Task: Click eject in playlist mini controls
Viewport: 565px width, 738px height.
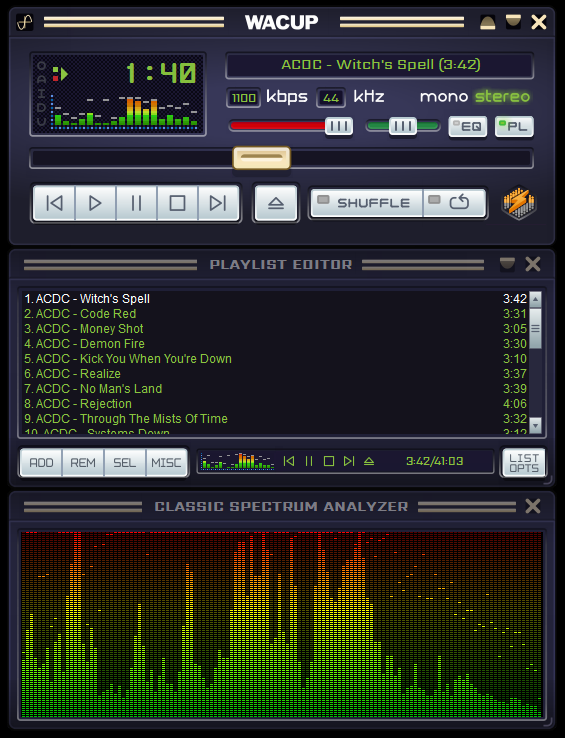Action: (369, 461)
